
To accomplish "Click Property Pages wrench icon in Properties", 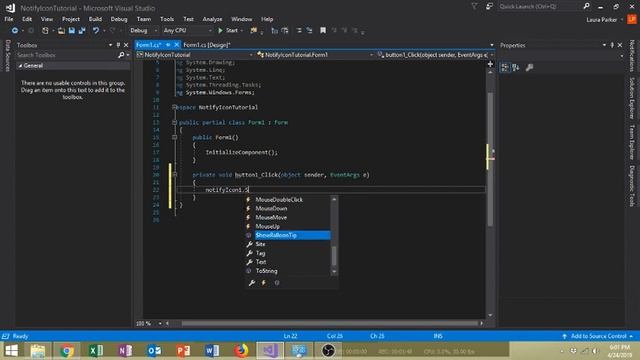I will pos(529,68).
